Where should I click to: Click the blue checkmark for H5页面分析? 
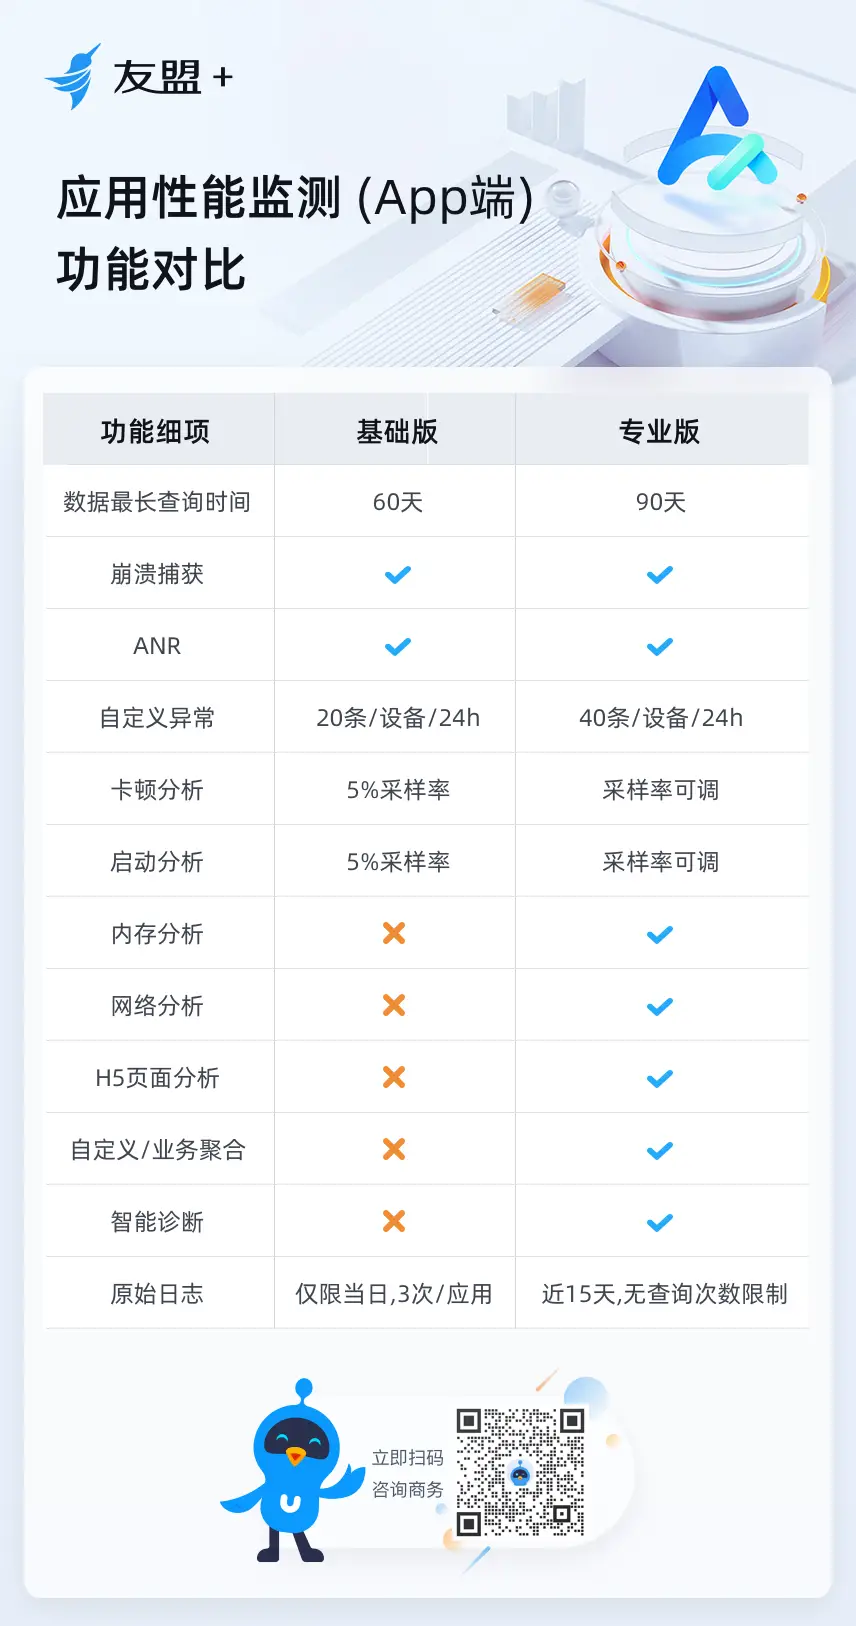tap(660, 1079)
